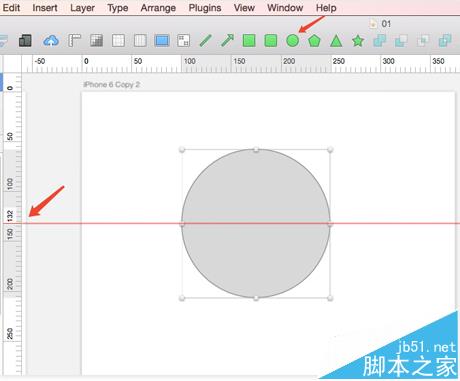Open the Arrange menu
The height and width of the screenshot is (381, 460).
point(158,7)
